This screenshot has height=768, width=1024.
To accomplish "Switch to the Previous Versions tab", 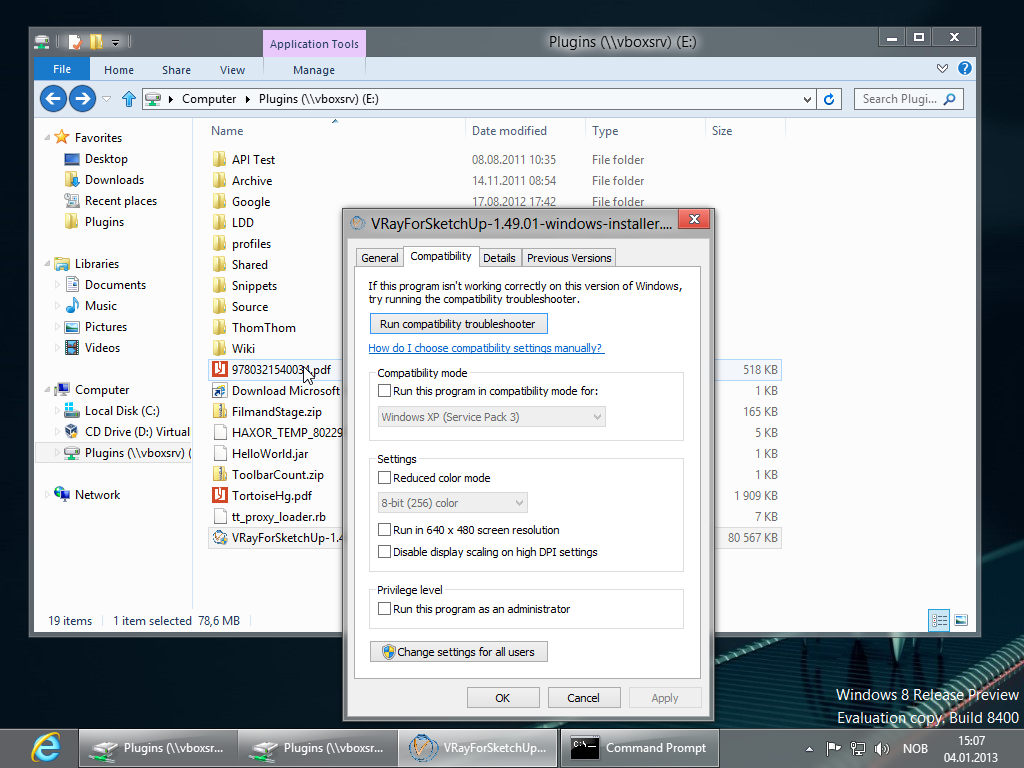I will tap(569, 258).
